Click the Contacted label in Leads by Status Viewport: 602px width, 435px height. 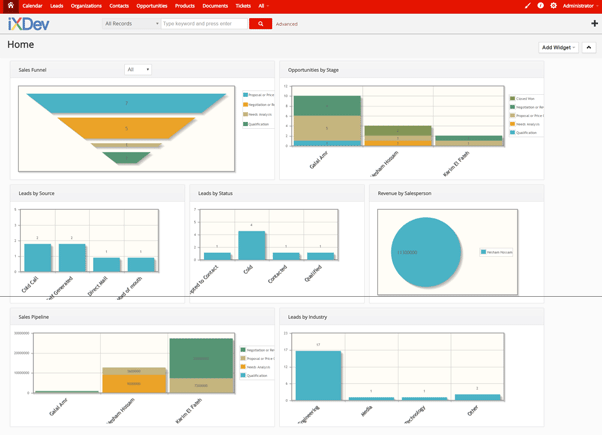click(277, 274)
